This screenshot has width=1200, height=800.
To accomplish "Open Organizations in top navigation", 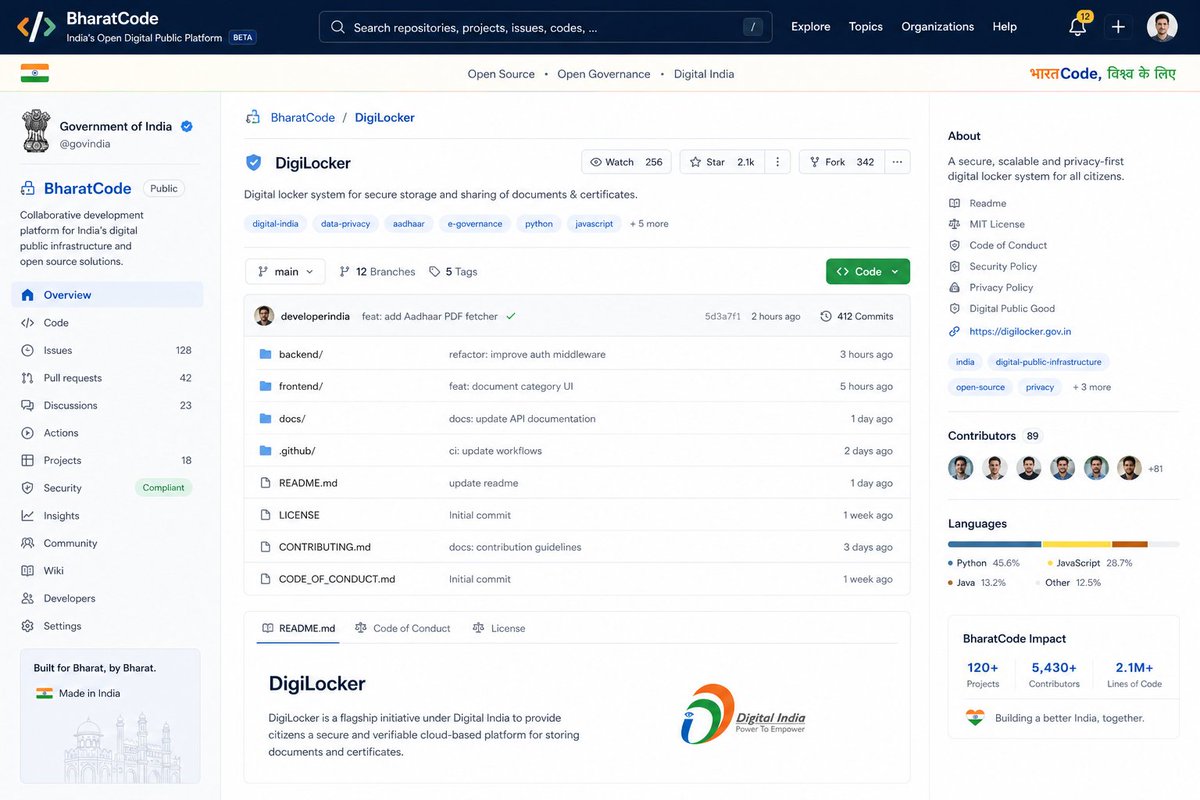I will 938,27.
